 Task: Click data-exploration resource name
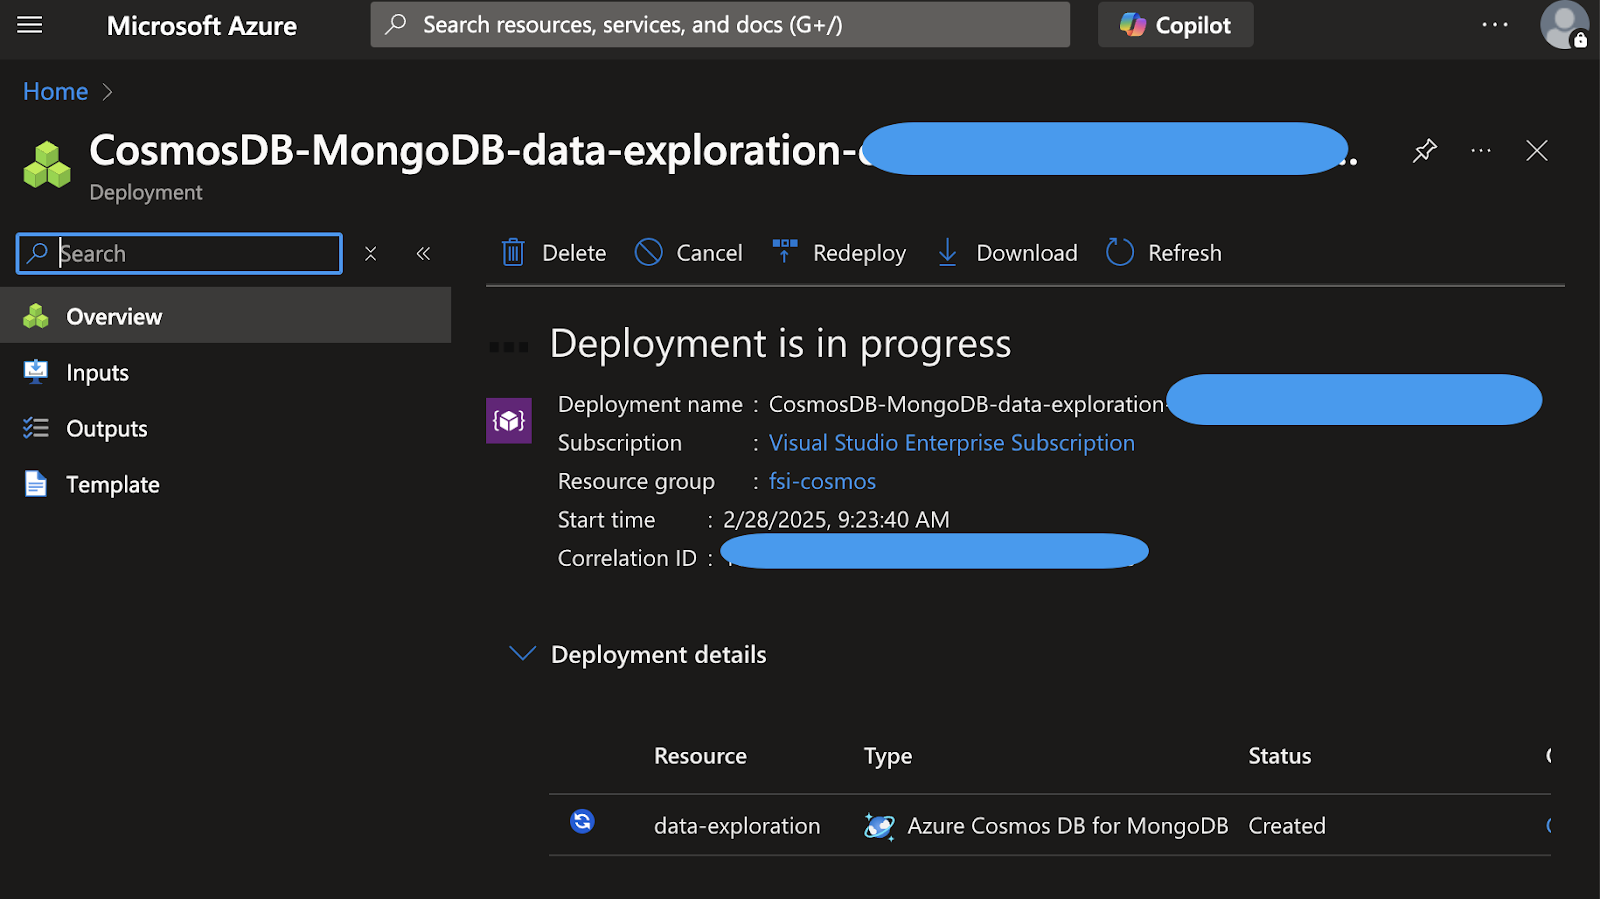737,826
